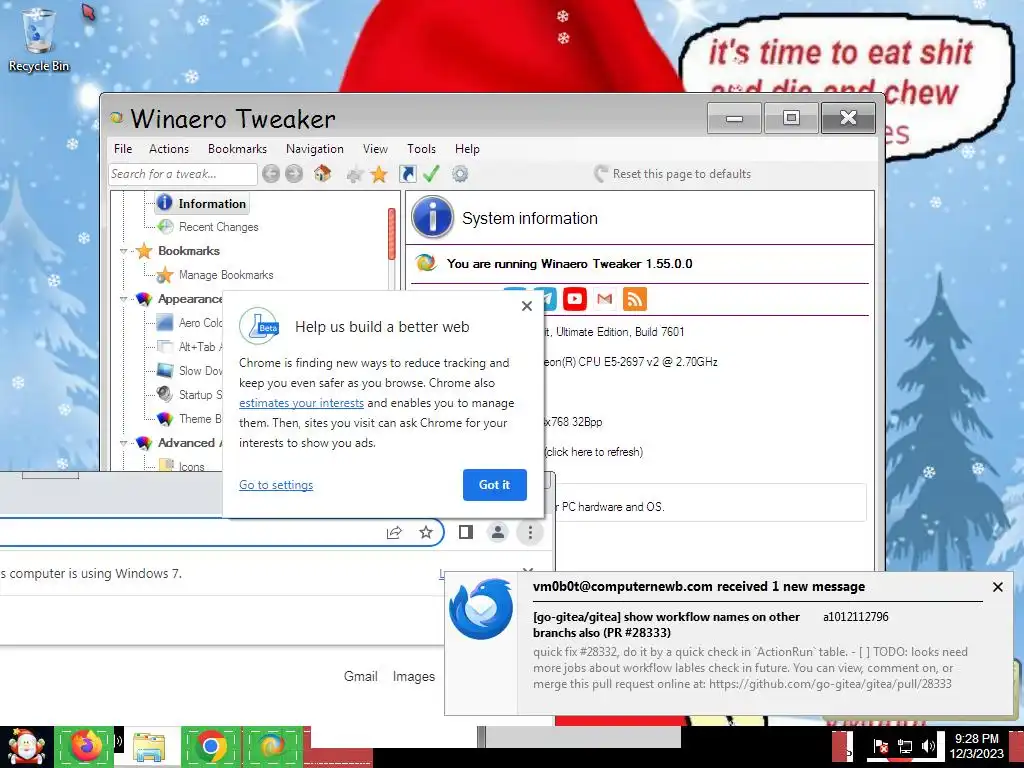
Task: Open the View menu
Action: 375,149
